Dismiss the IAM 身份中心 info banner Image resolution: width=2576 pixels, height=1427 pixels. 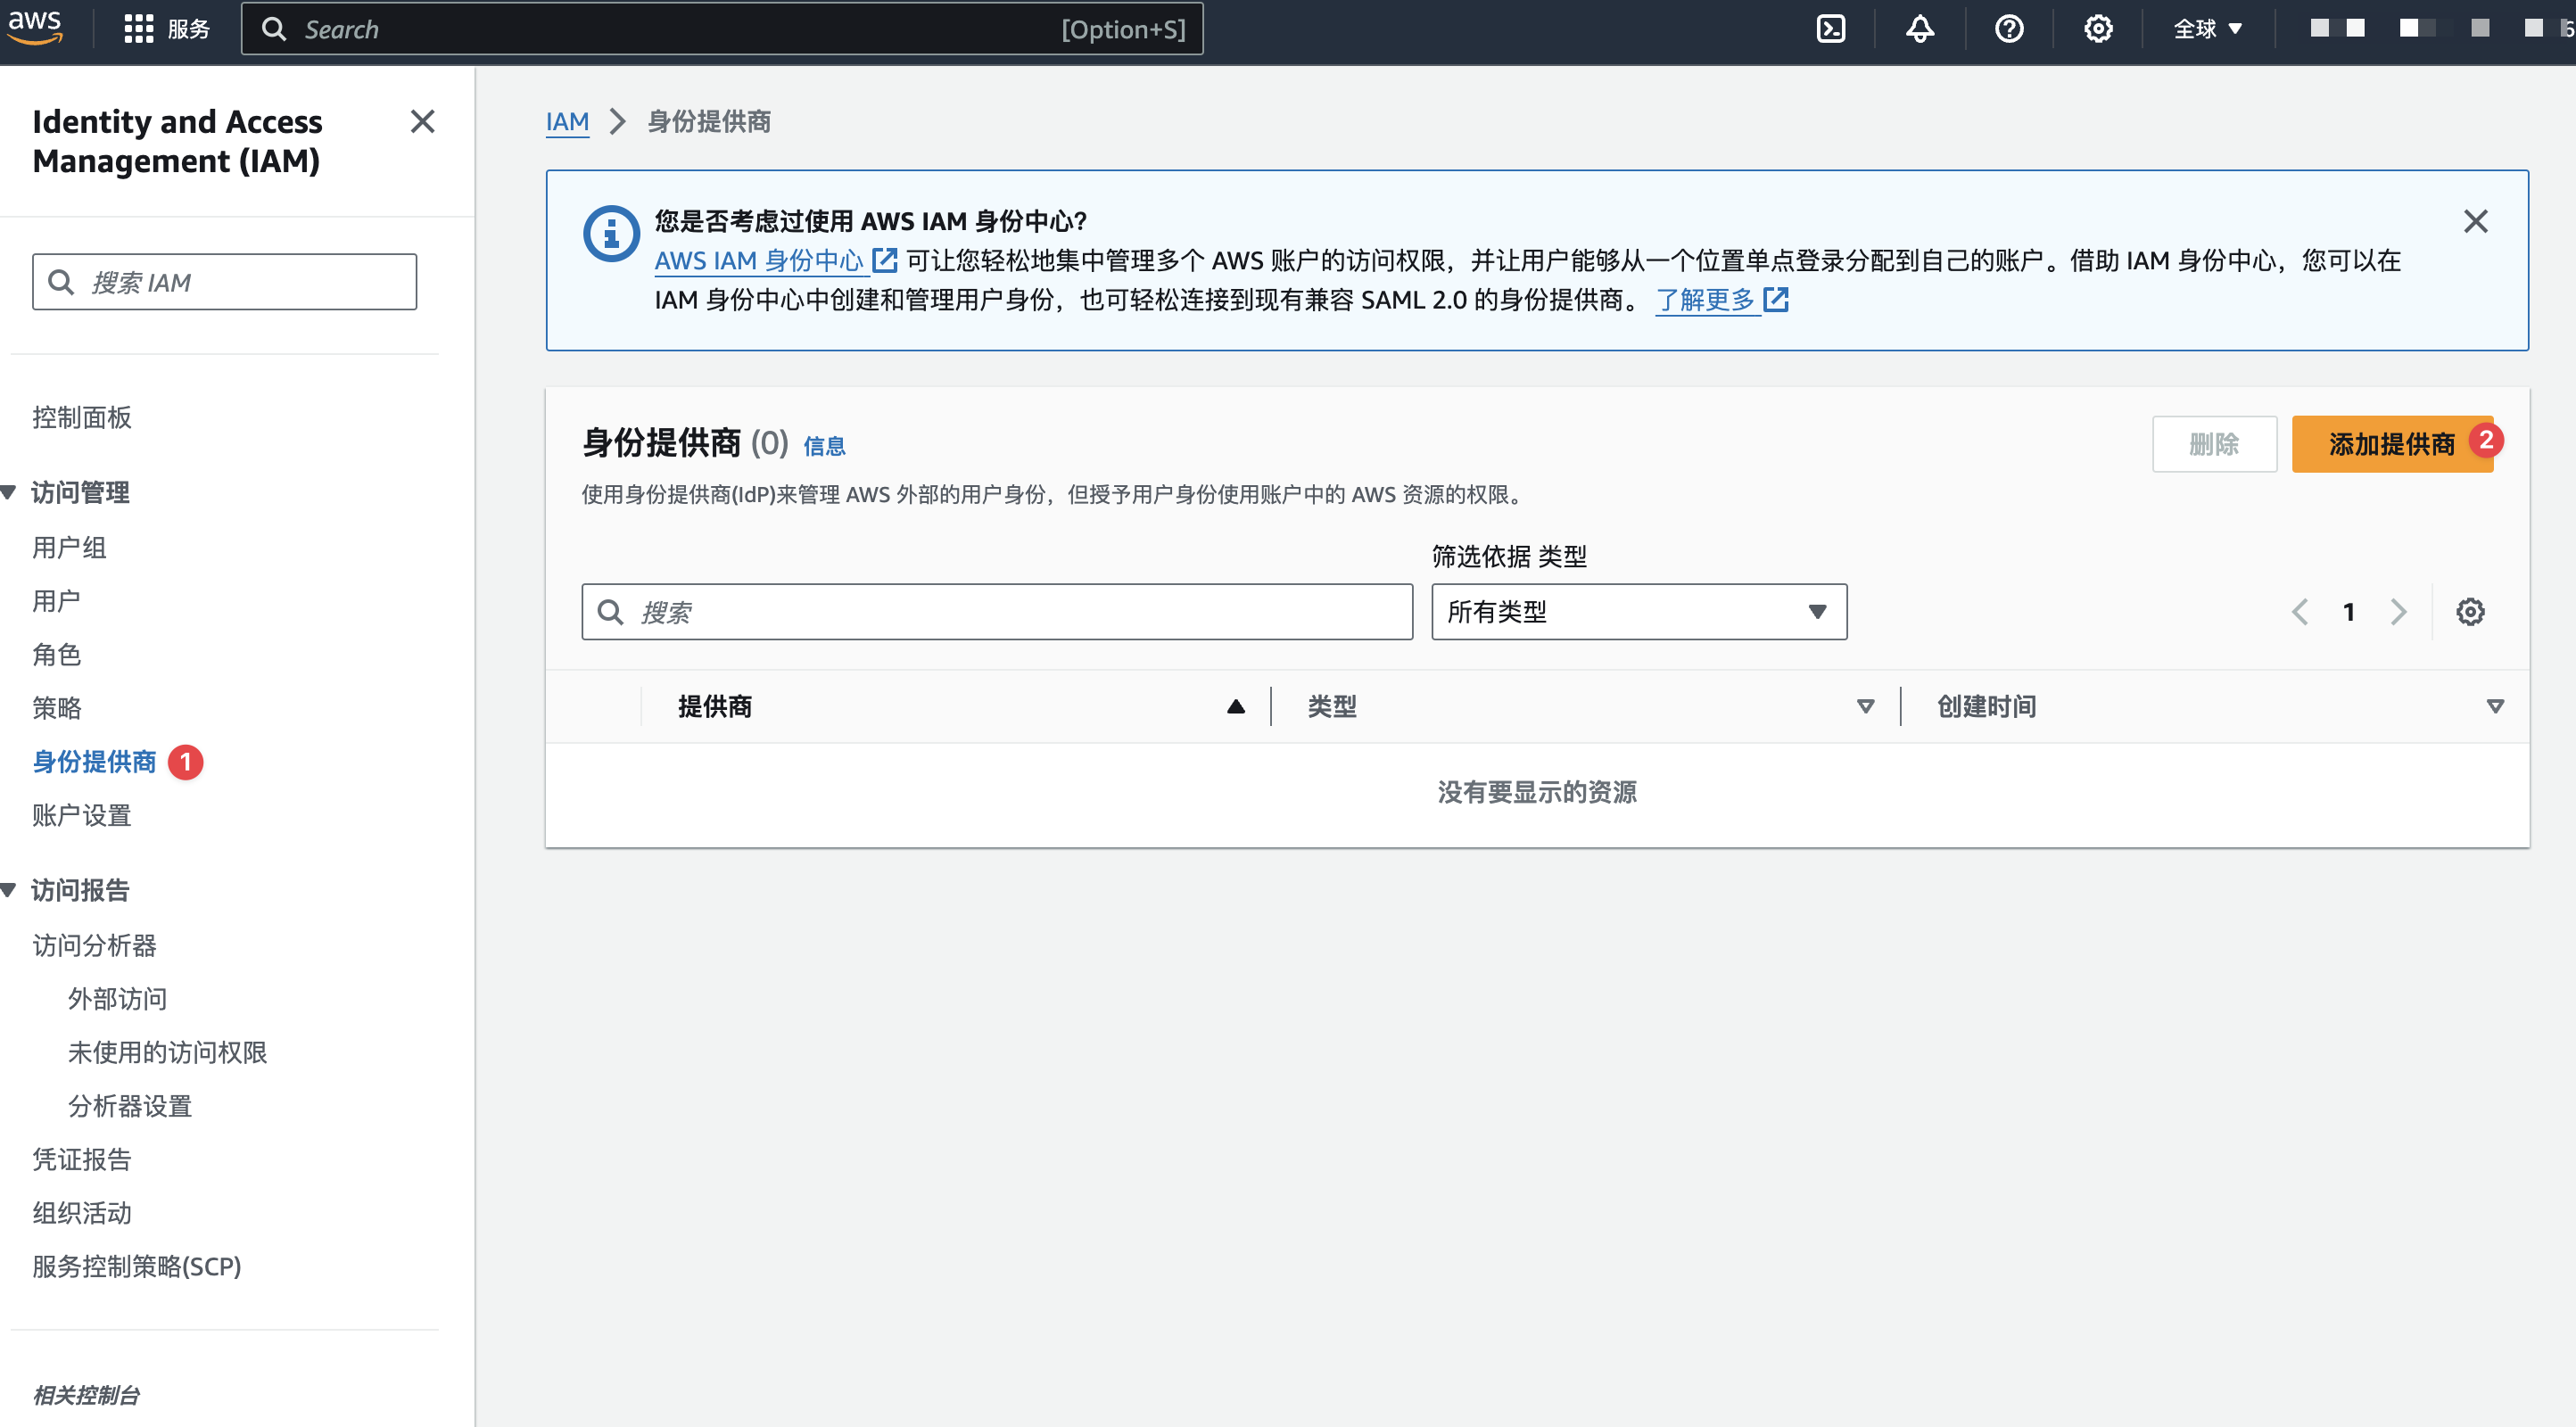pos(2475,221)
